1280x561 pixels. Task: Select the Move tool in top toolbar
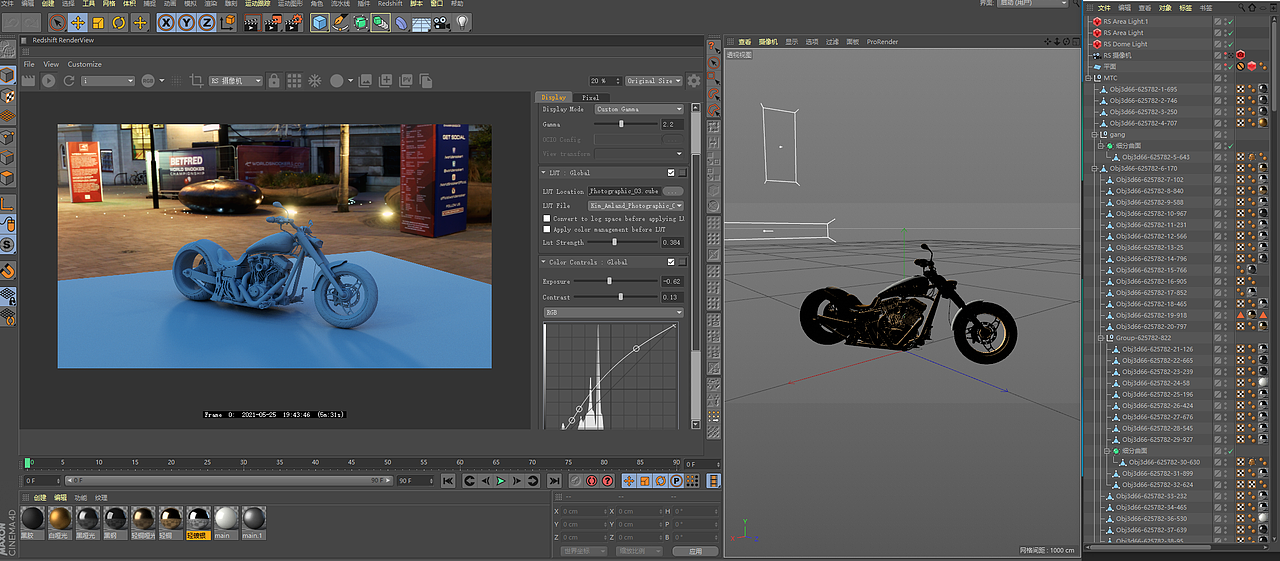tap(78, 22)
